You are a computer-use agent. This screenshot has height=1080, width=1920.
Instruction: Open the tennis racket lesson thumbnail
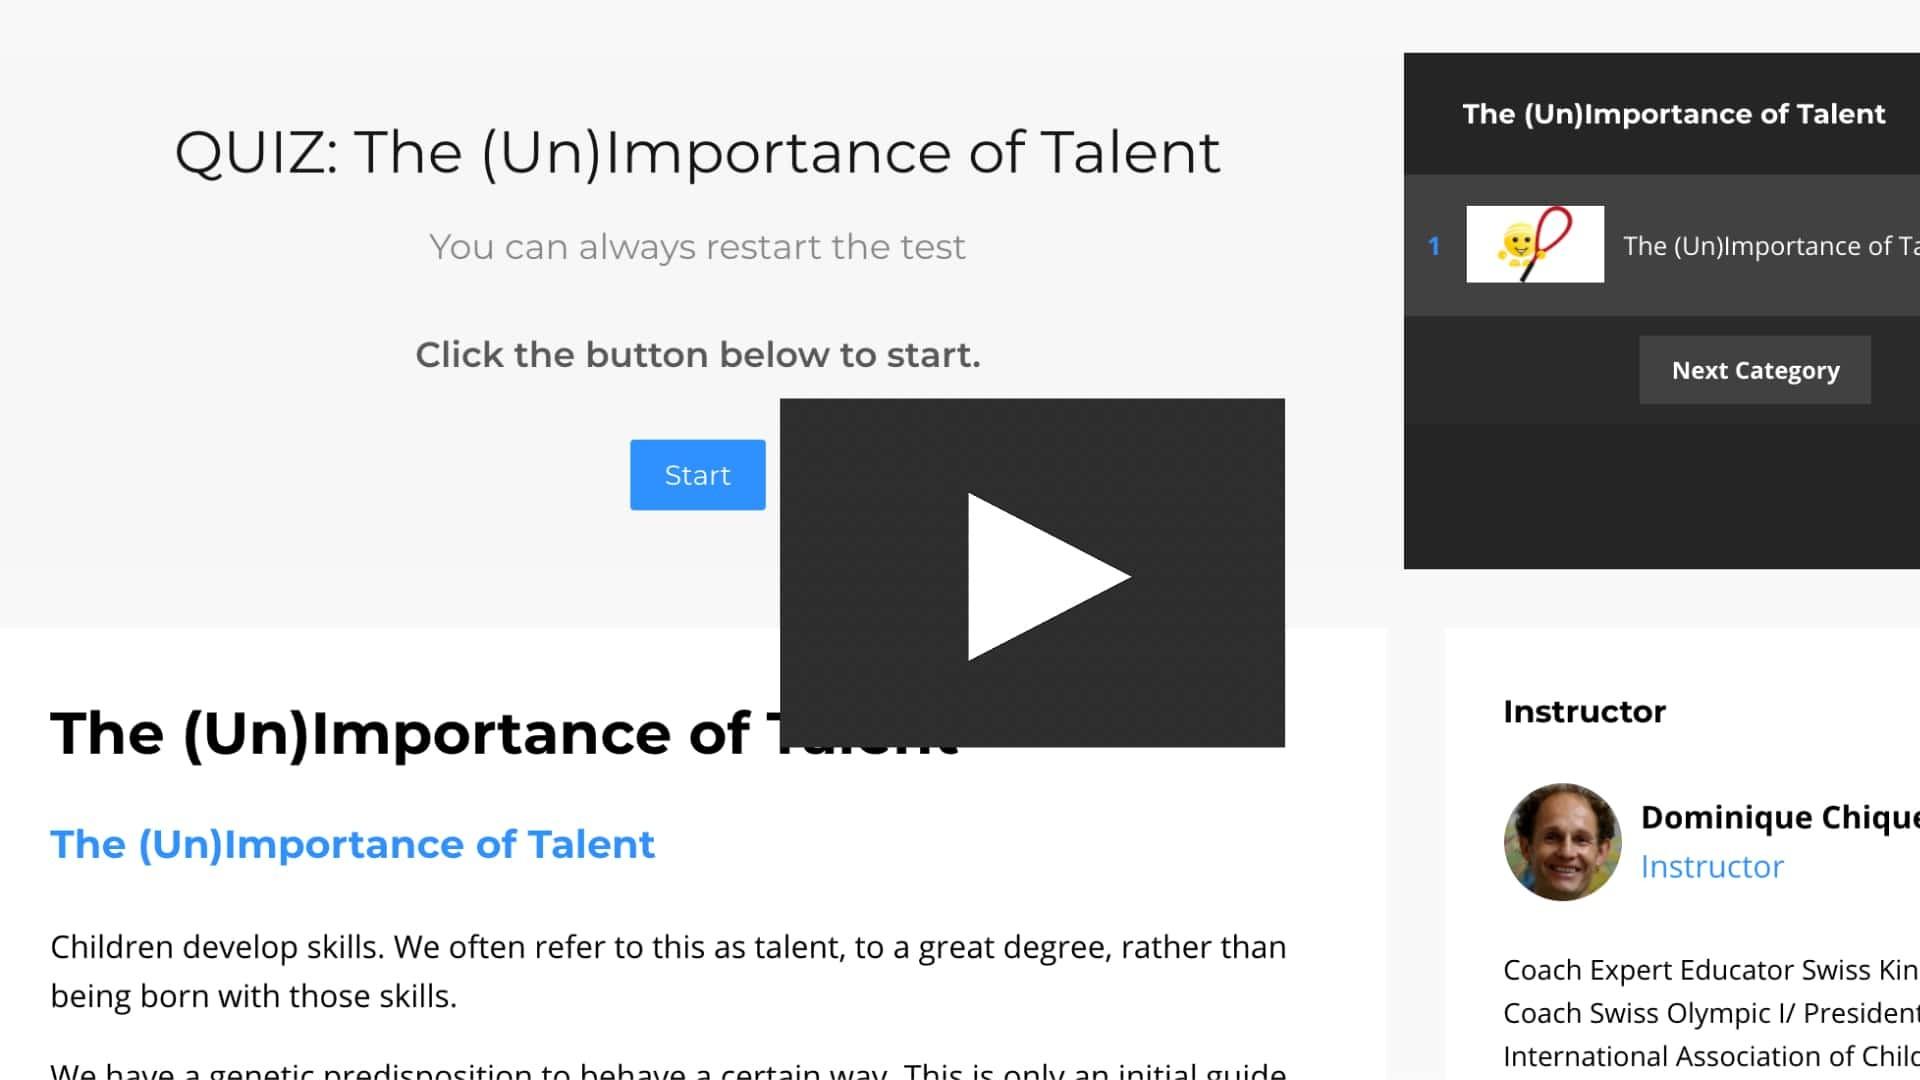click(1534, 245)
